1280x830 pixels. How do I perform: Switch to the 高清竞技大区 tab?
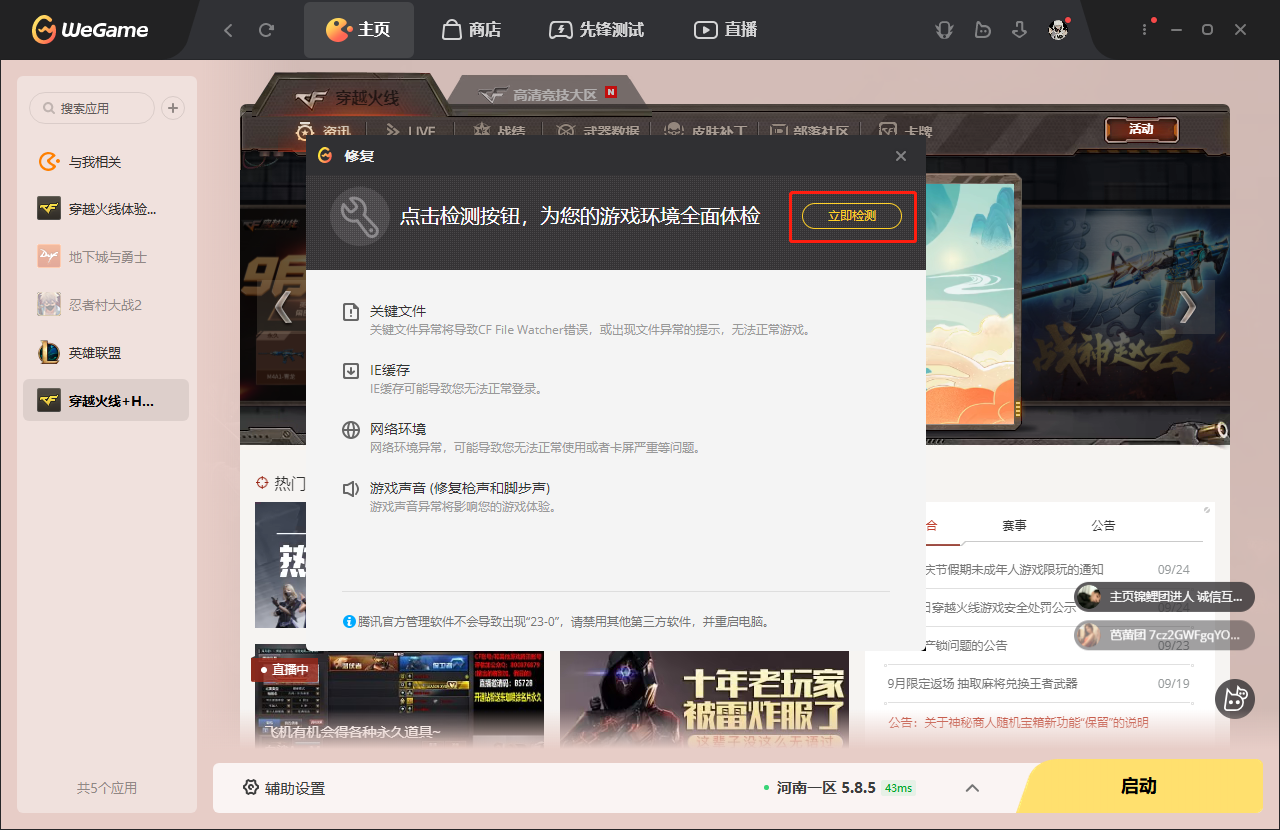coord(548,95)
